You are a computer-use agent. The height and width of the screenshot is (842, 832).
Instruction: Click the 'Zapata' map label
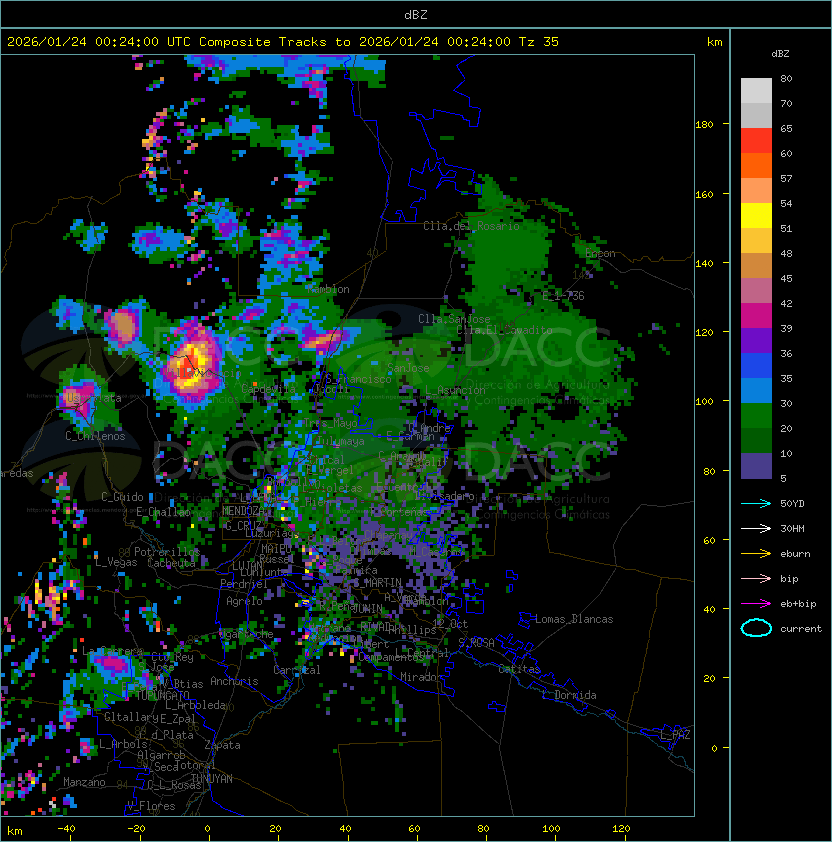click(222, 745)
